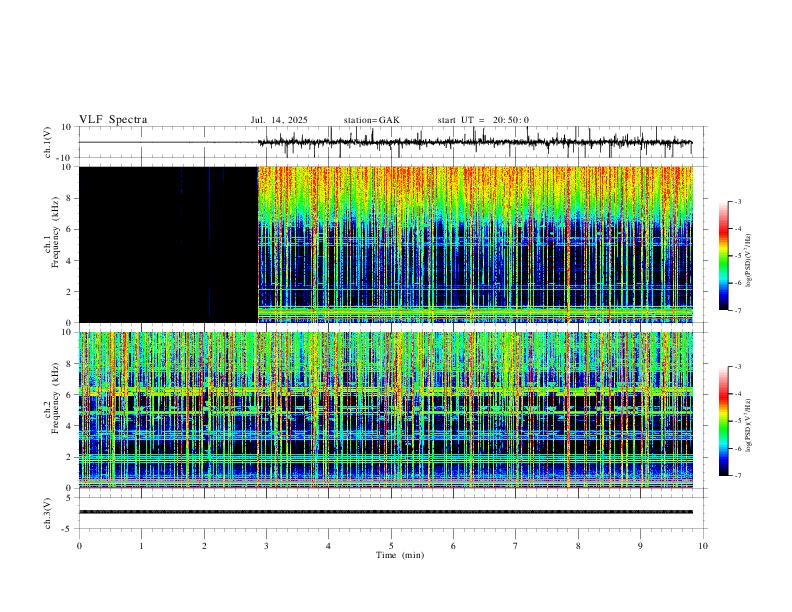Screen dimensions: 792x612
Task: Click the ch.1 PSD color bar
Action: pyautogui.click(x=724, y=256)
